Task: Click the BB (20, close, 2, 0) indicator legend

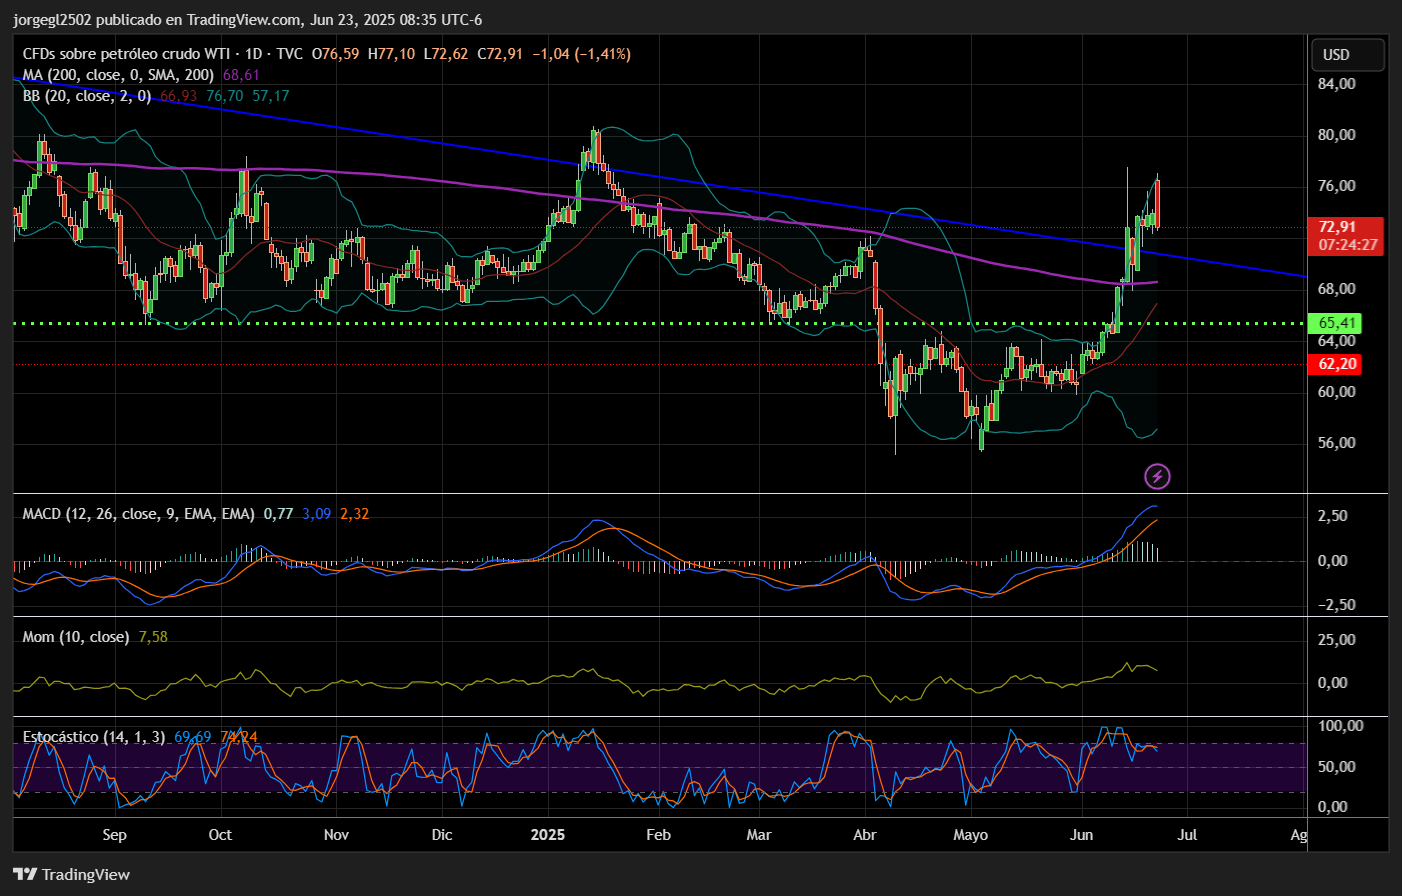Action: coord(87,96)
